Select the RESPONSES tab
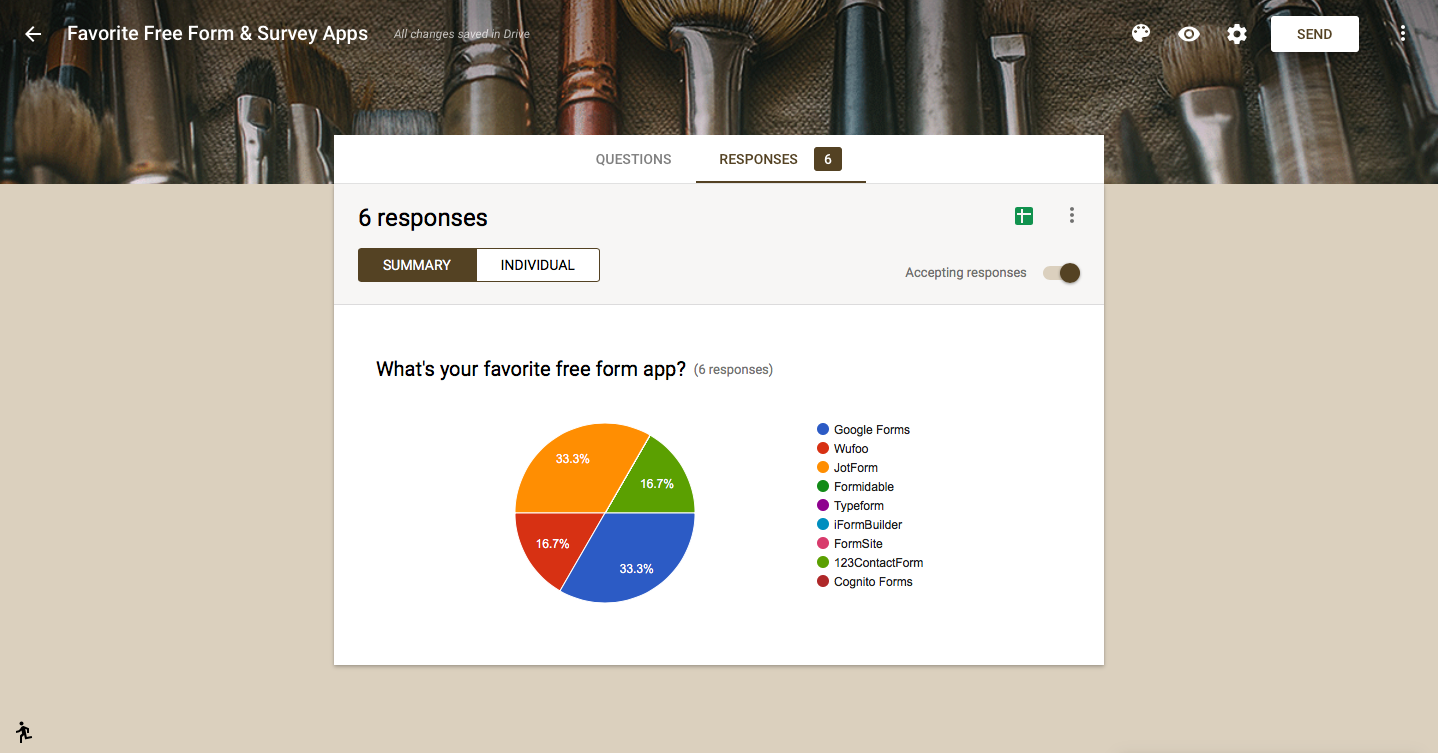The height and width of the screenshot is (753, 1438). tap(758, 159)
